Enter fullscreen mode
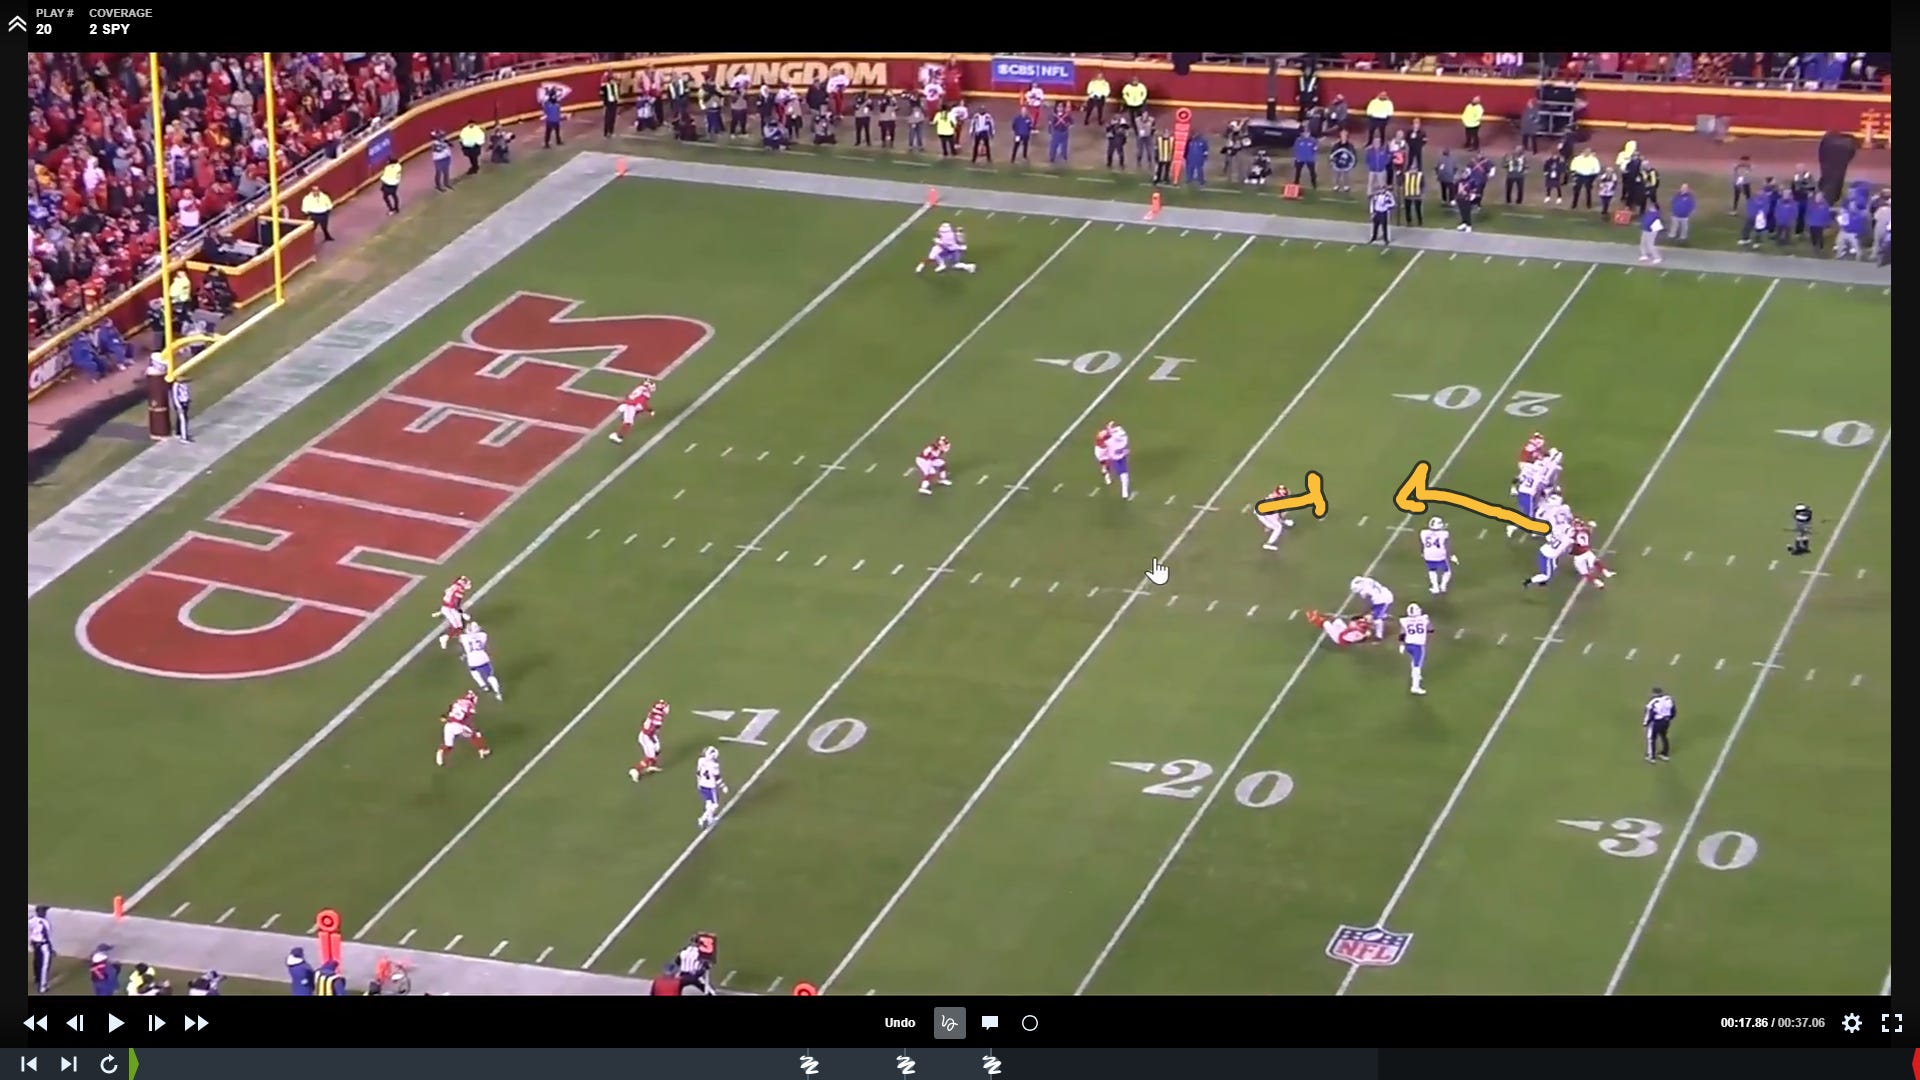The image size is (1920, 1080). coord(1892,1023)
